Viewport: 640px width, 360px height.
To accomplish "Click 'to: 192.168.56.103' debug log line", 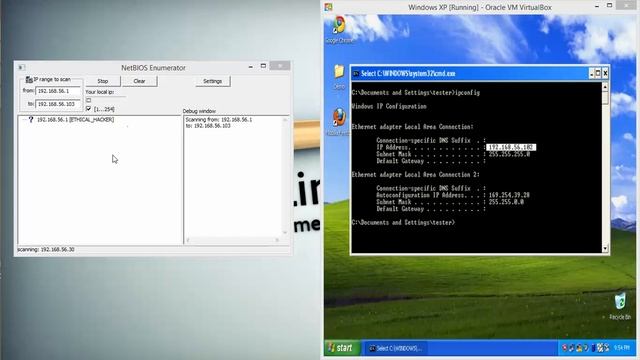I will [x=208, y=126].
